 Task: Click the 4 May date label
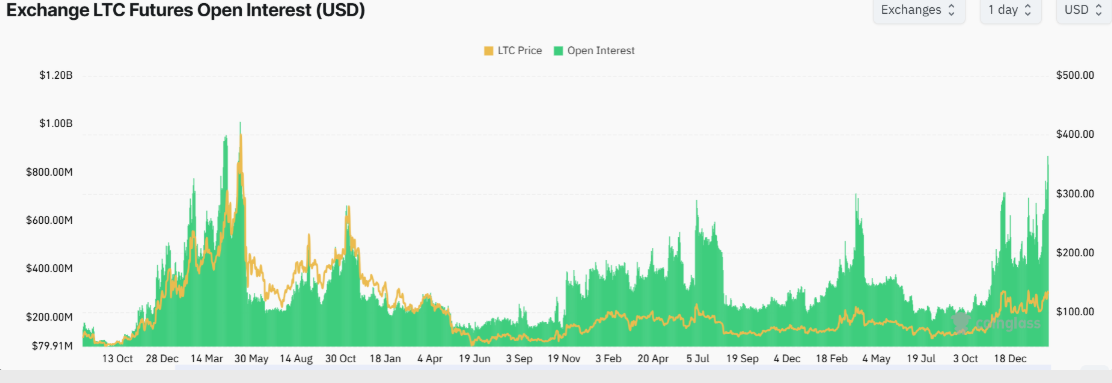[876, 359]
